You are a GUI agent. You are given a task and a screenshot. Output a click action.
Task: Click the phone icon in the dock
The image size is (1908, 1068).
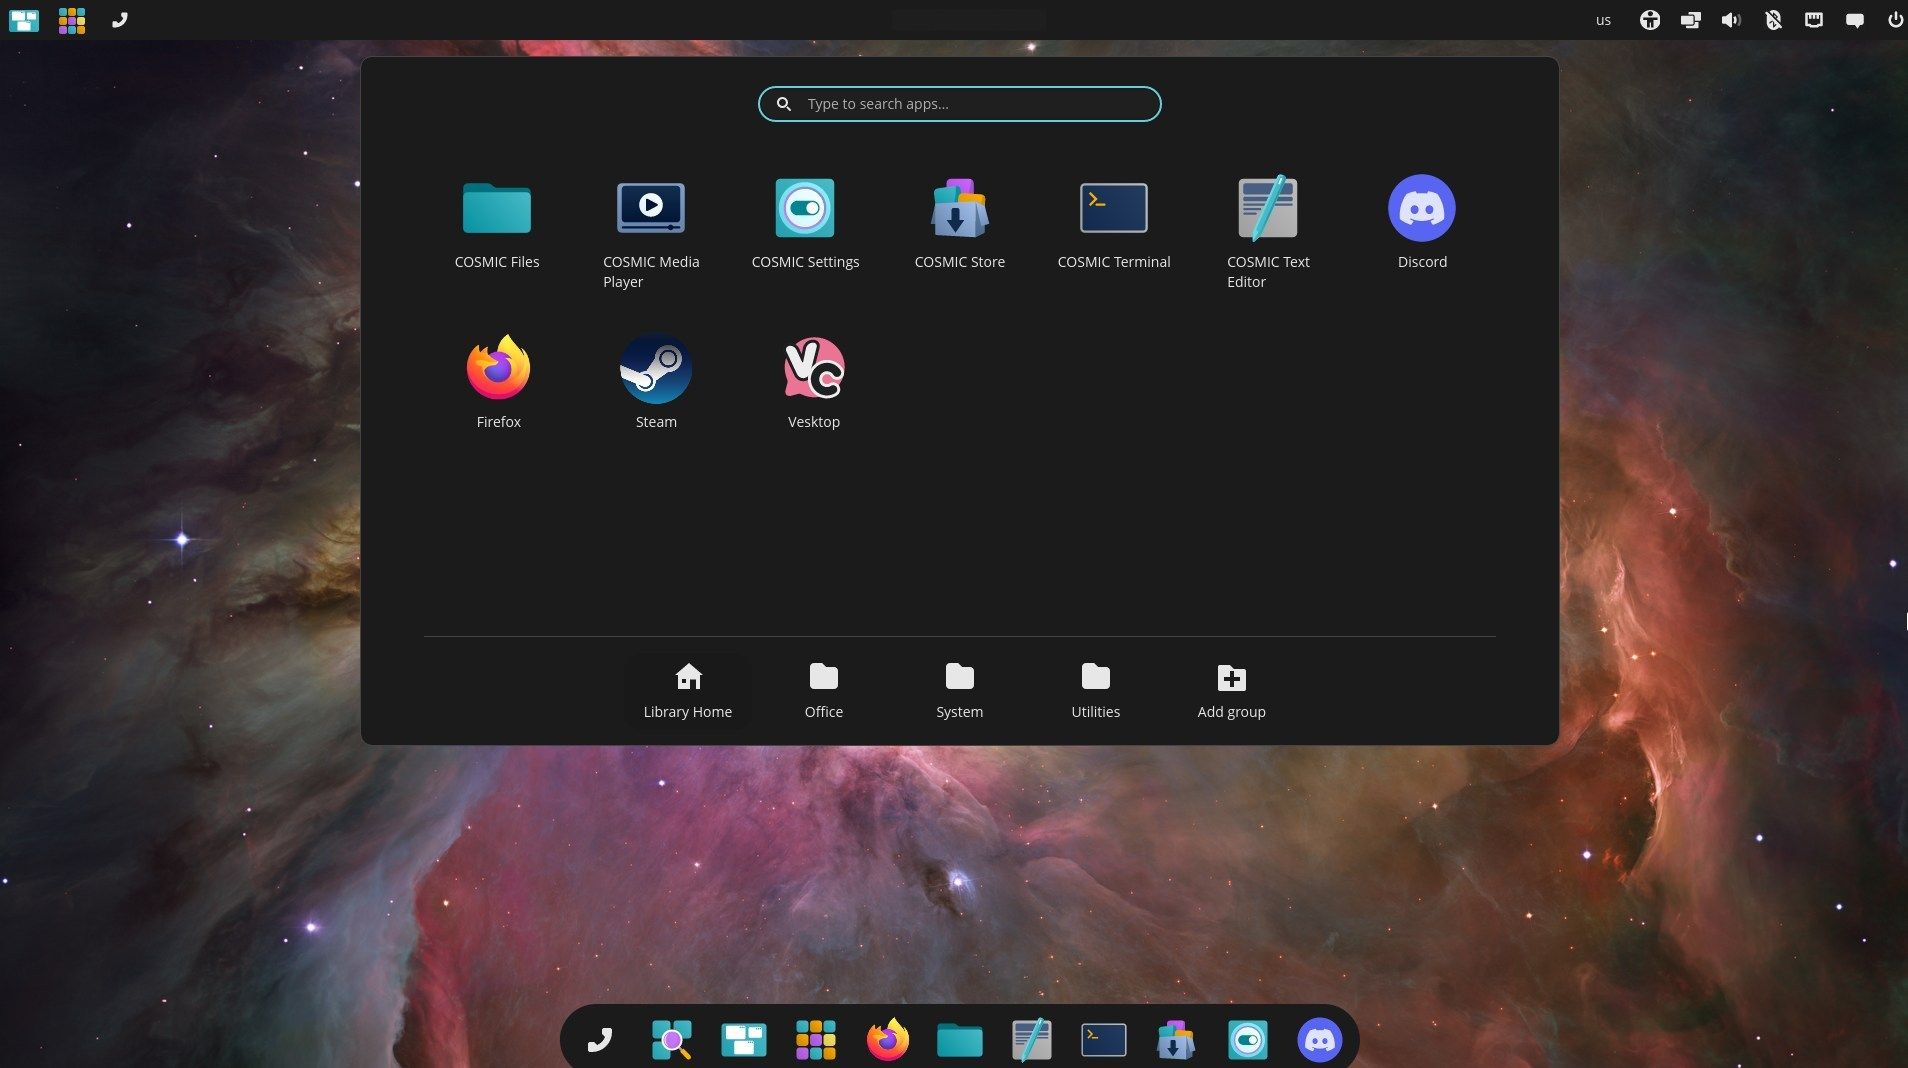pyautogui.click(x=599, y=1040)
